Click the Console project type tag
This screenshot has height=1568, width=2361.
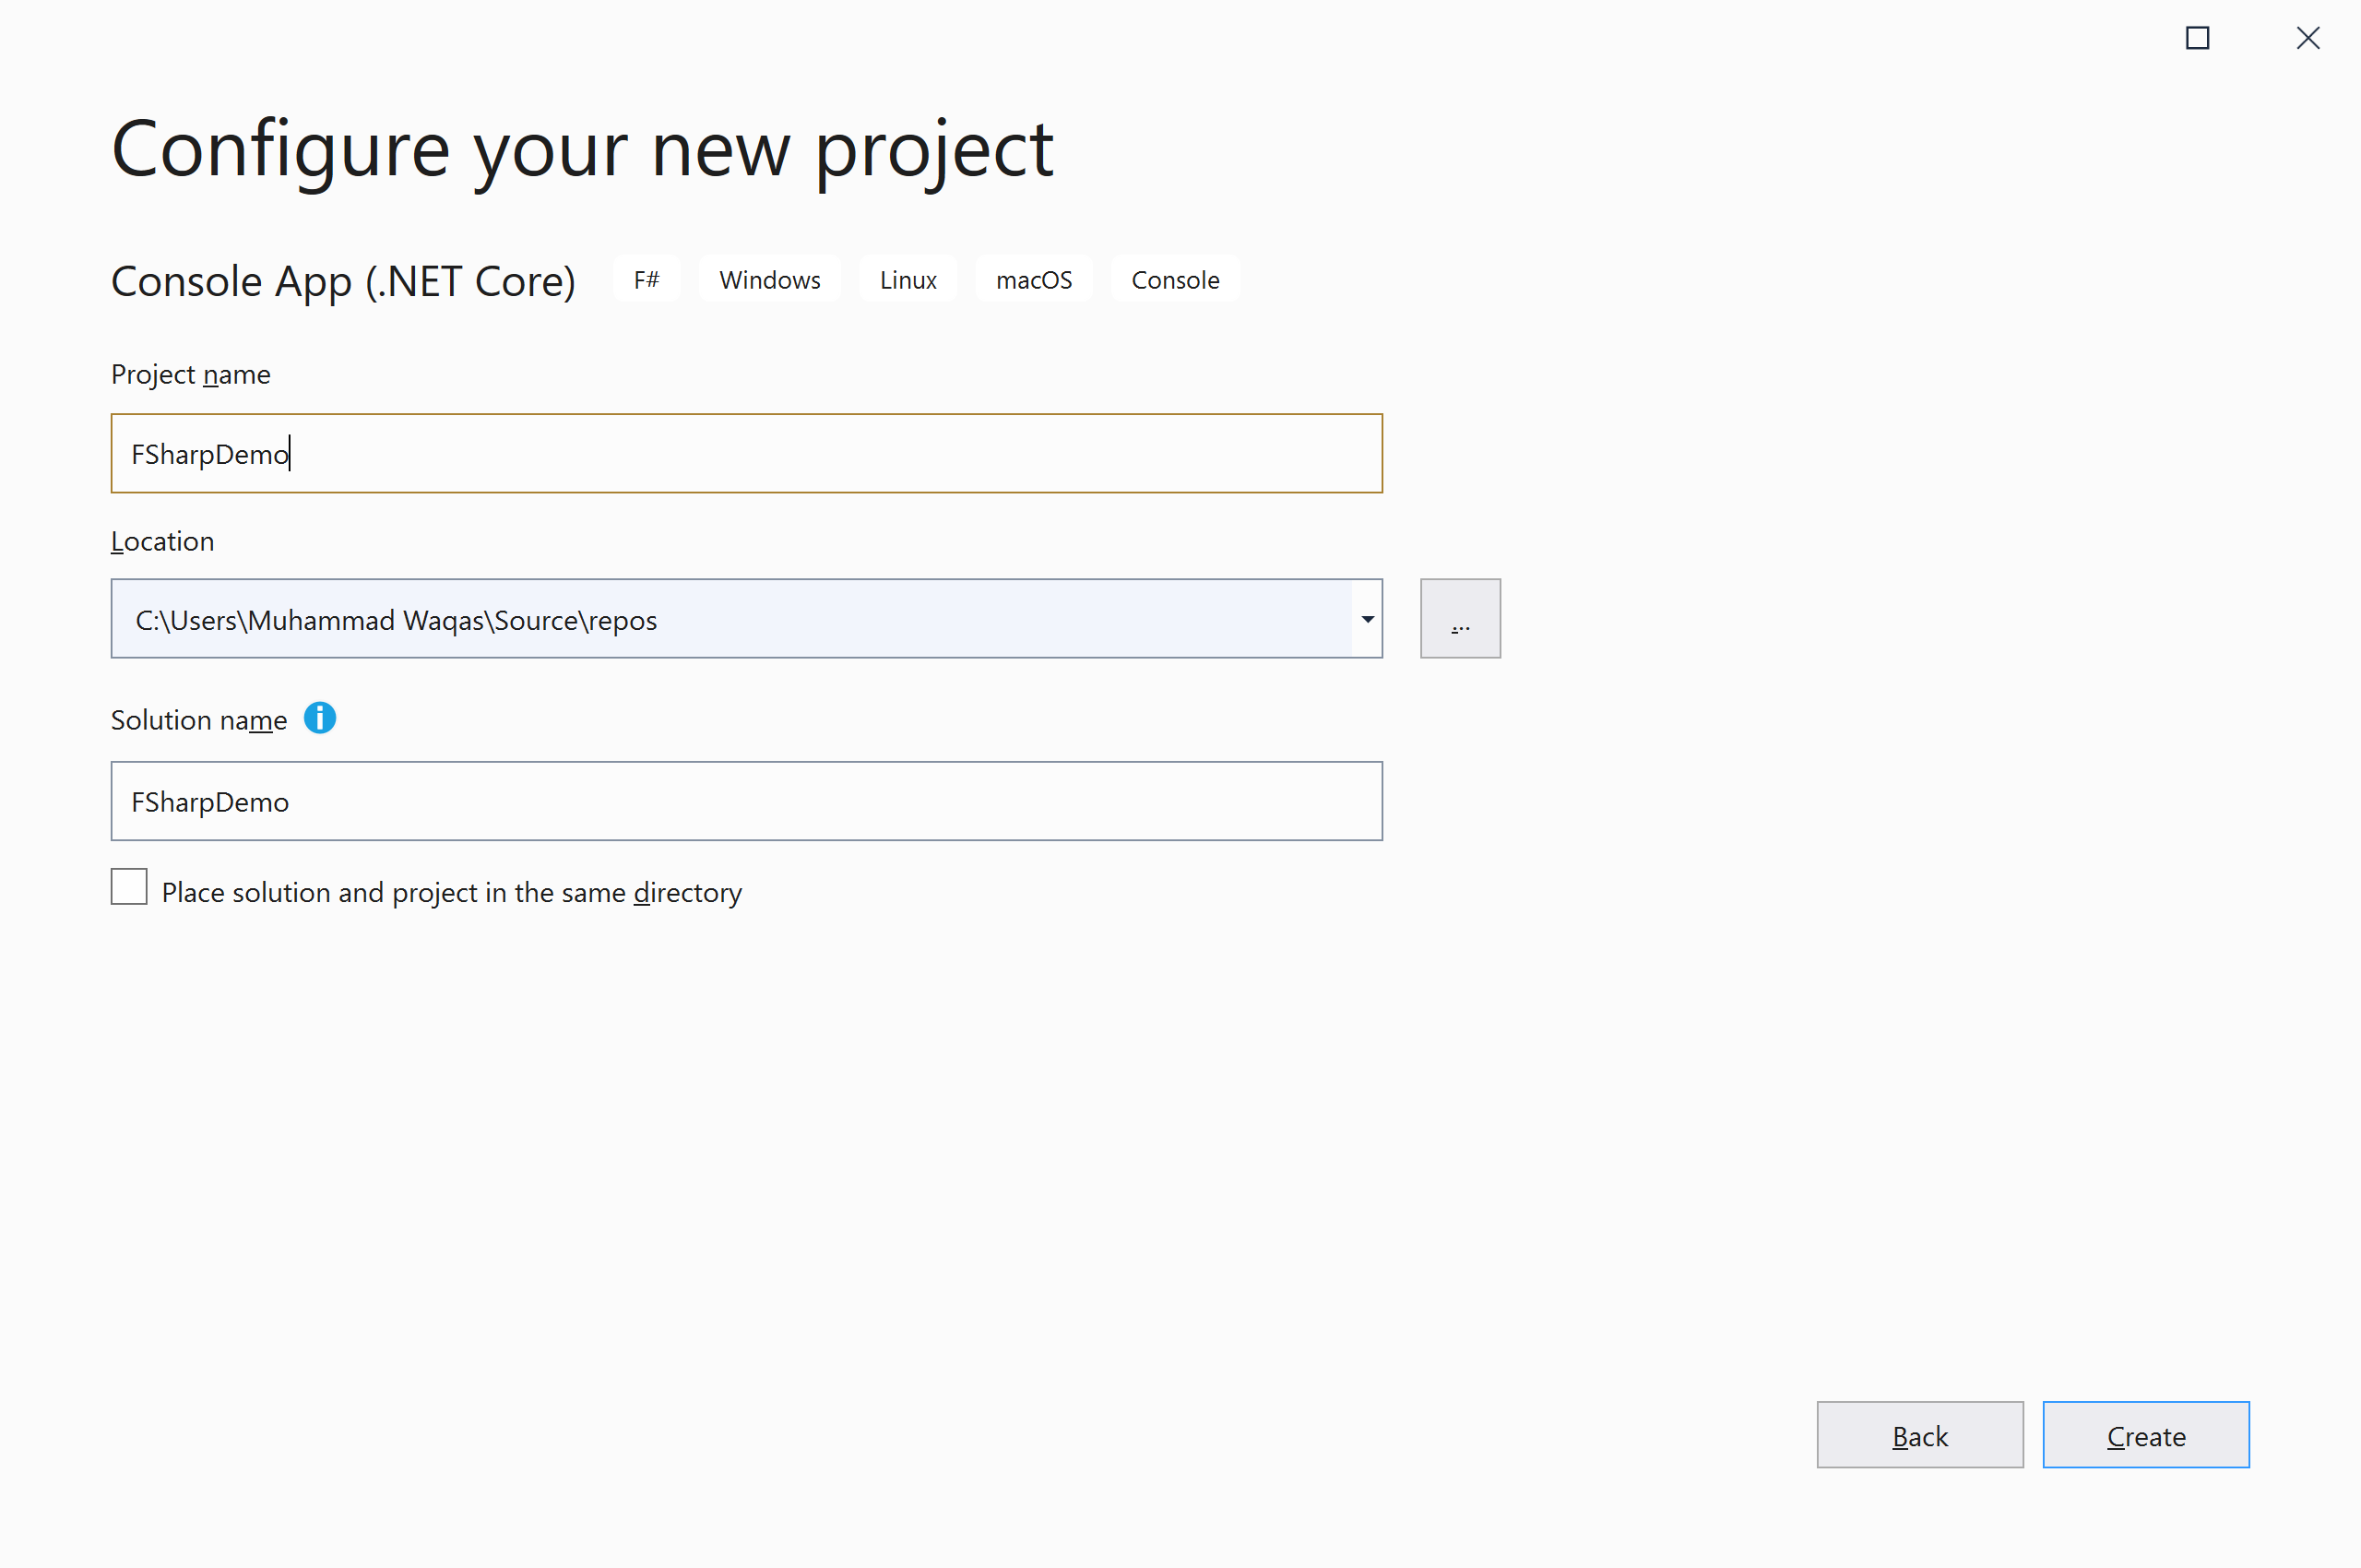pos(1174,280)
